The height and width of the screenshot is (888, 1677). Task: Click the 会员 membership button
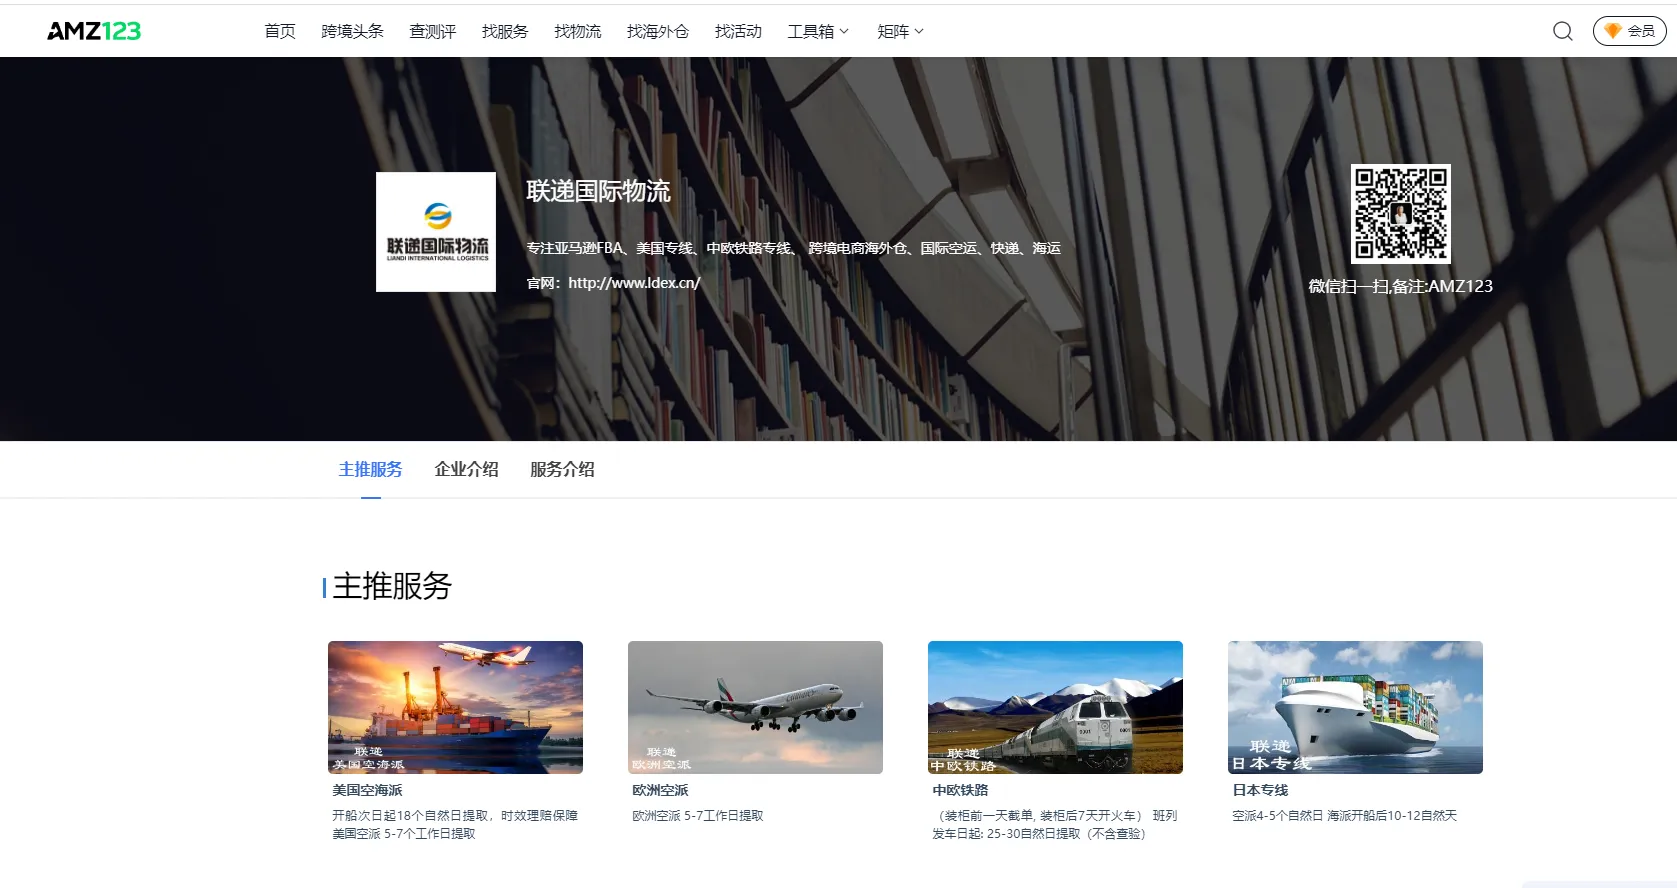click(x=1629, y=31)
